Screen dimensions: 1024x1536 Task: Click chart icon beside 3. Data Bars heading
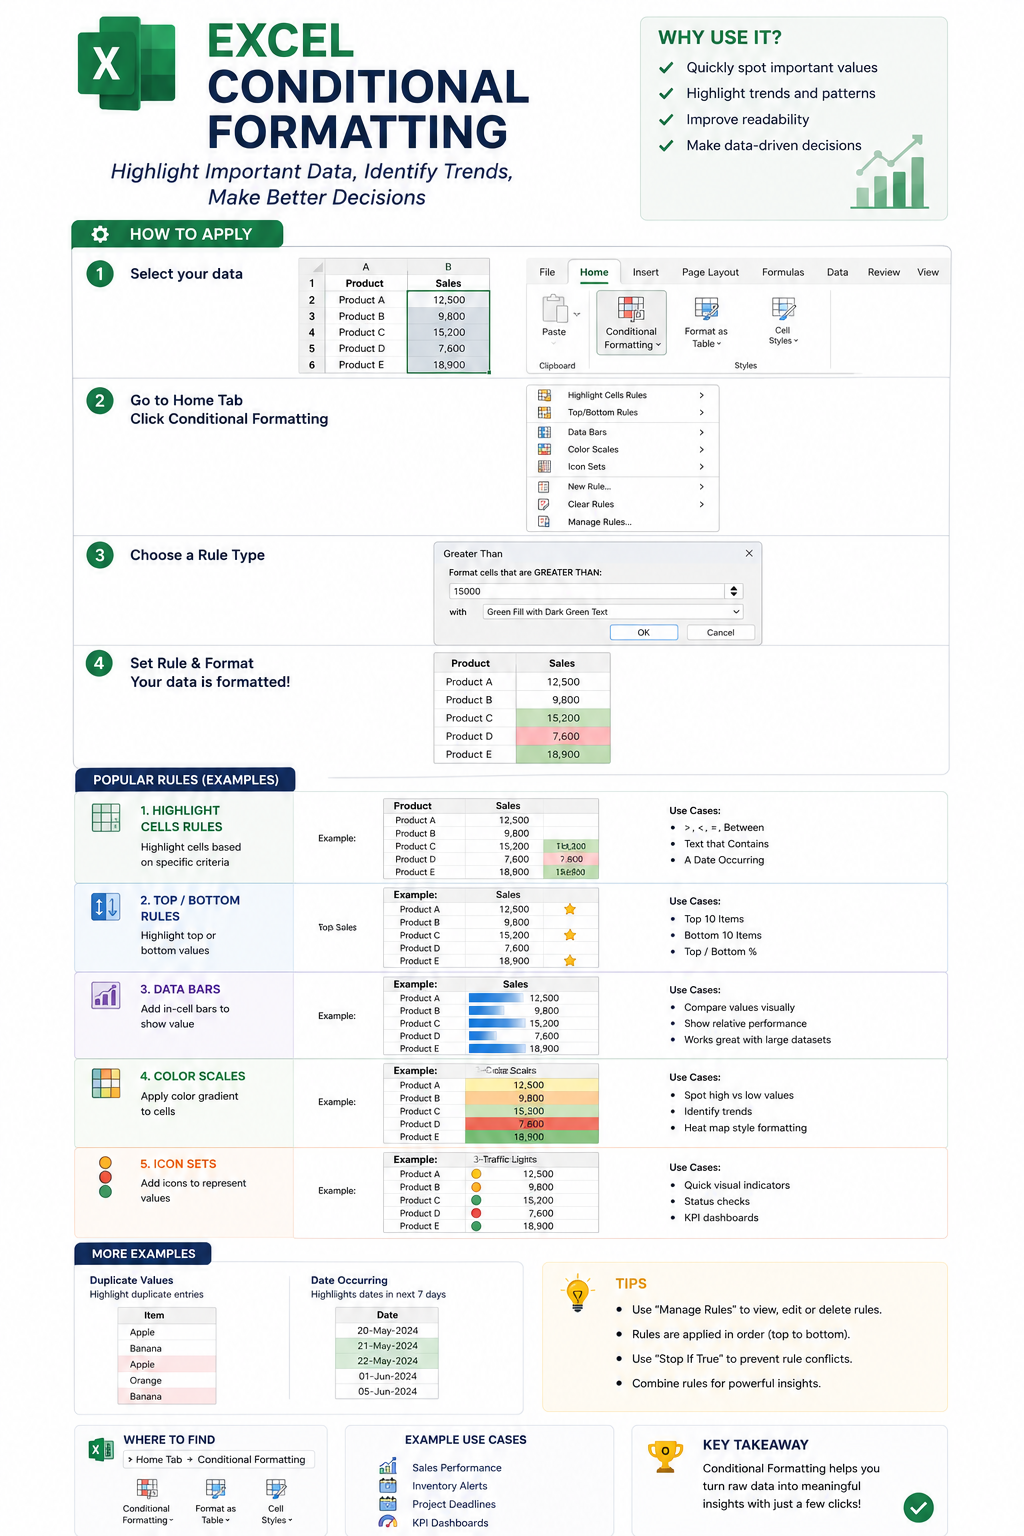106,995
